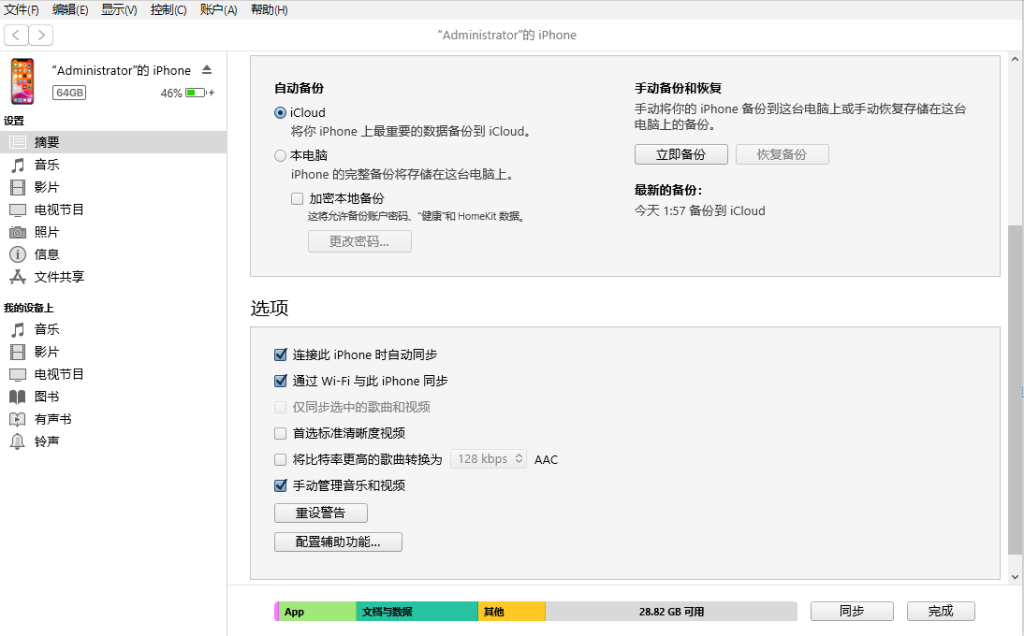Eject the Administrator iPhone
This screenshot has width=1024, height=636.
pyautogui.click(x=207, y=70)
